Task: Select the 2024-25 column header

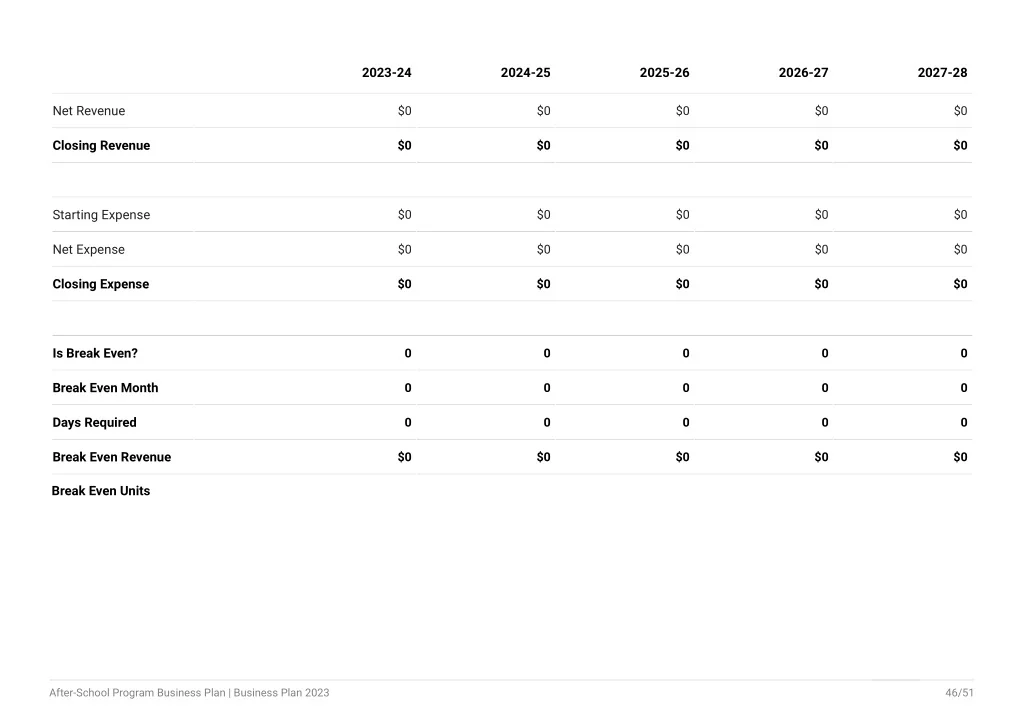Action: (526, 72)
